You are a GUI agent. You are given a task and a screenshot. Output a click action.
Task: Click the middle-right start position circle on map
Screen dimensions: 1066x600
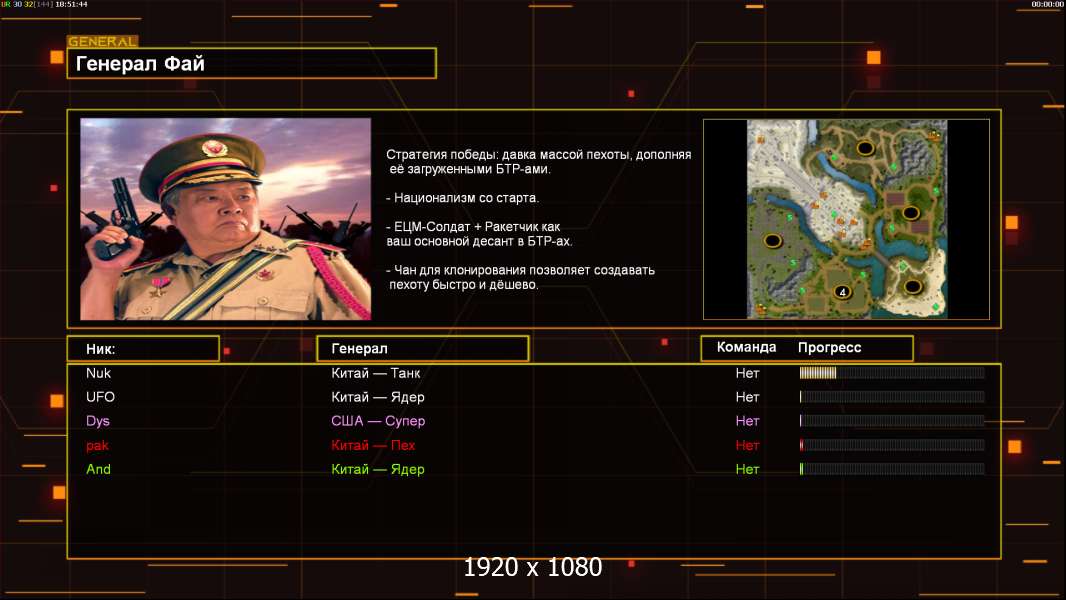pos(910,213)
